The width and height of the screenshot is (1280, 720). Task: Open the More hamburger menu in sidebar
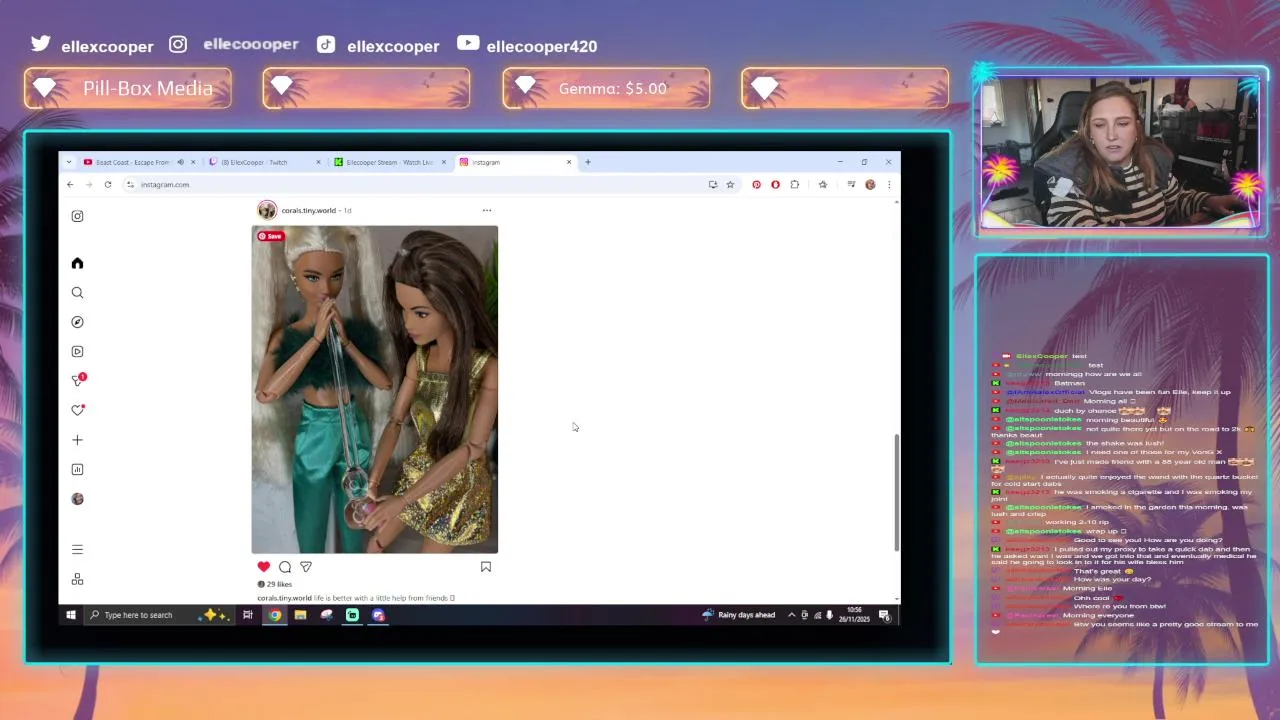pos(77,550)
